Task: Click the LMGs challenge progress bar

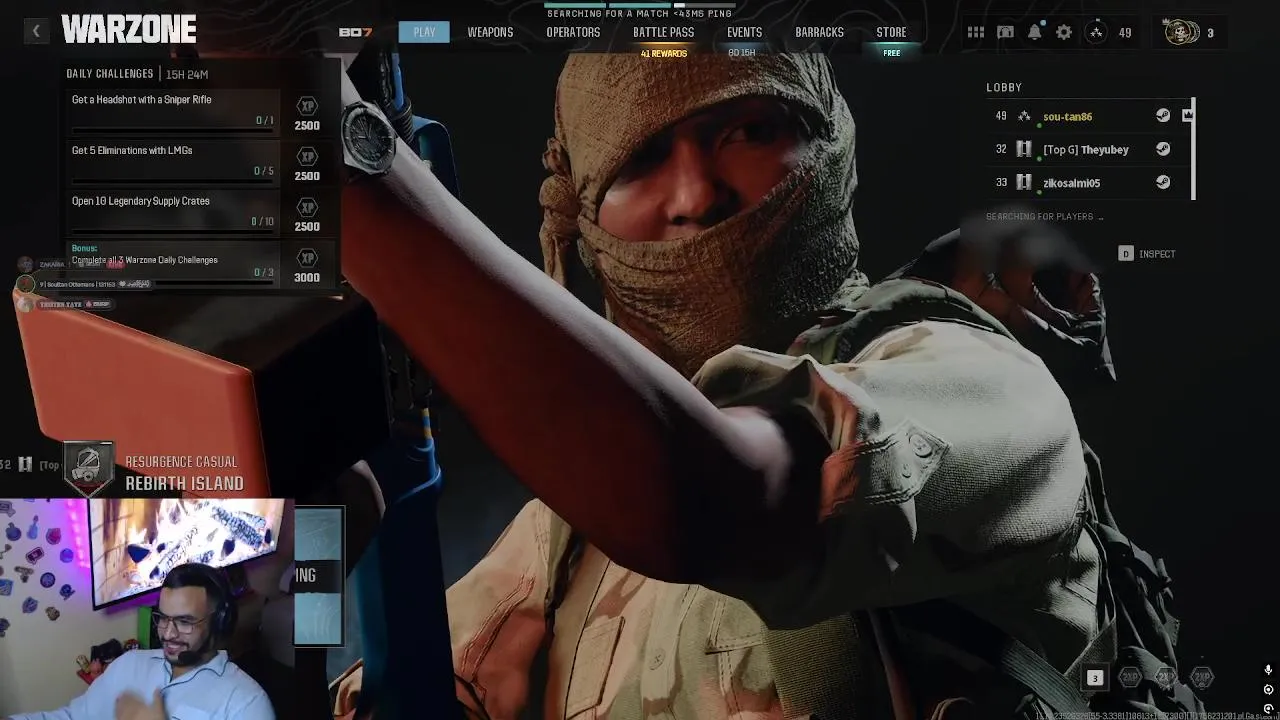Action: click(172, 180)
